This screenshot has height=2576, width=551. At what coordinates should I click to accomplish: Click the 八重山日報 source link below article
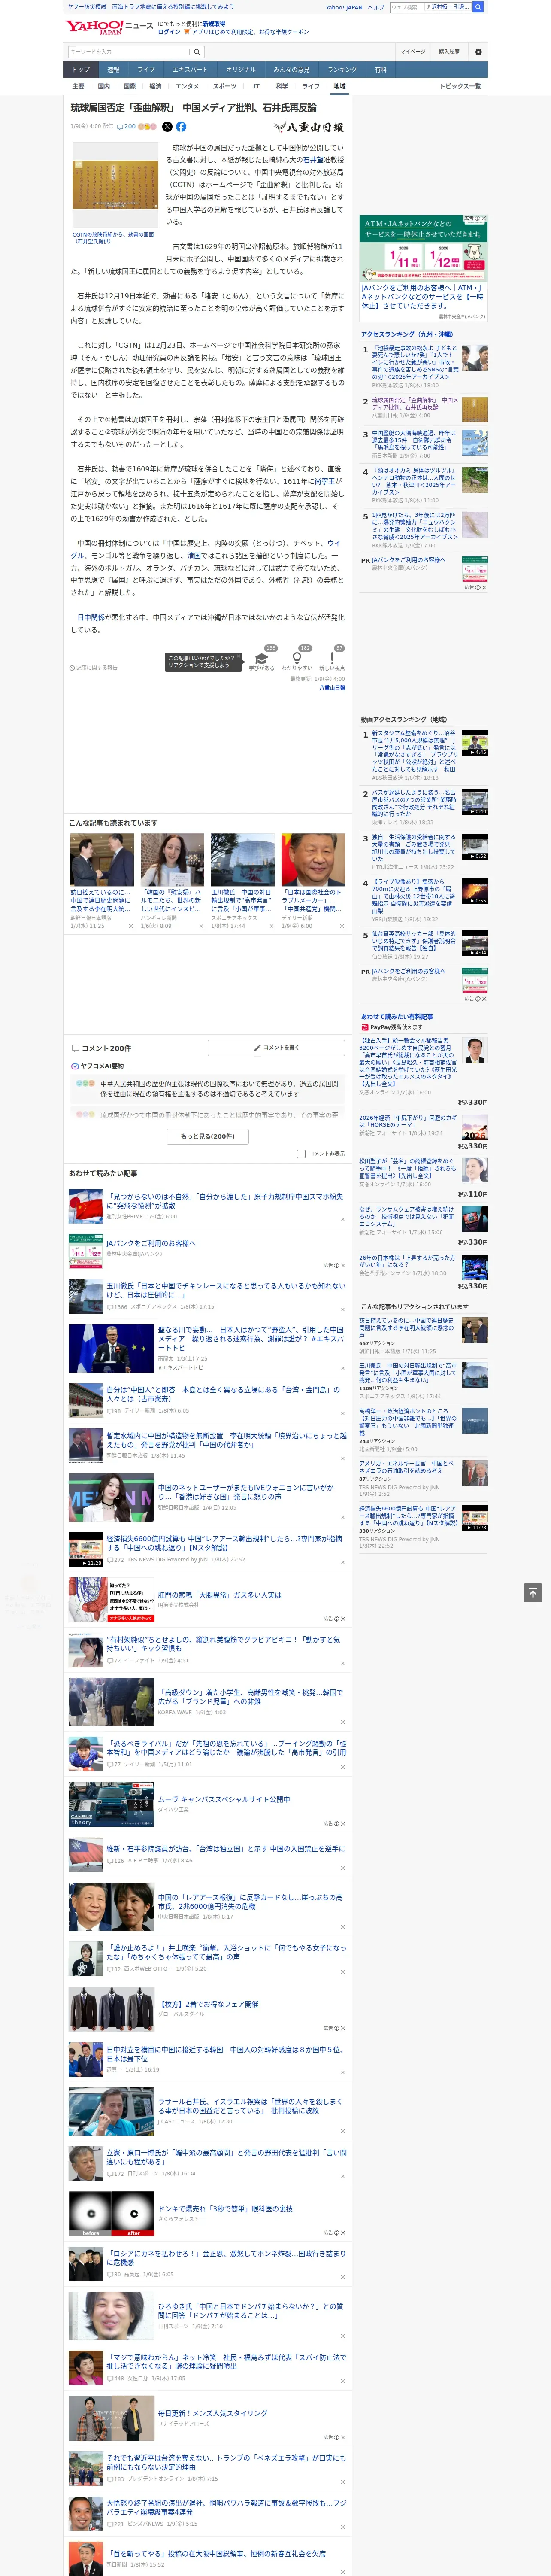332,688
